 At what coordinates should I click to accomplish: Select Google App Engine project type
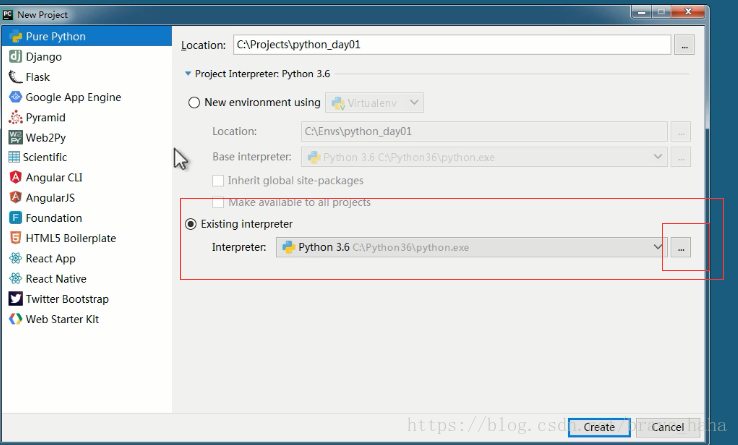87,97
